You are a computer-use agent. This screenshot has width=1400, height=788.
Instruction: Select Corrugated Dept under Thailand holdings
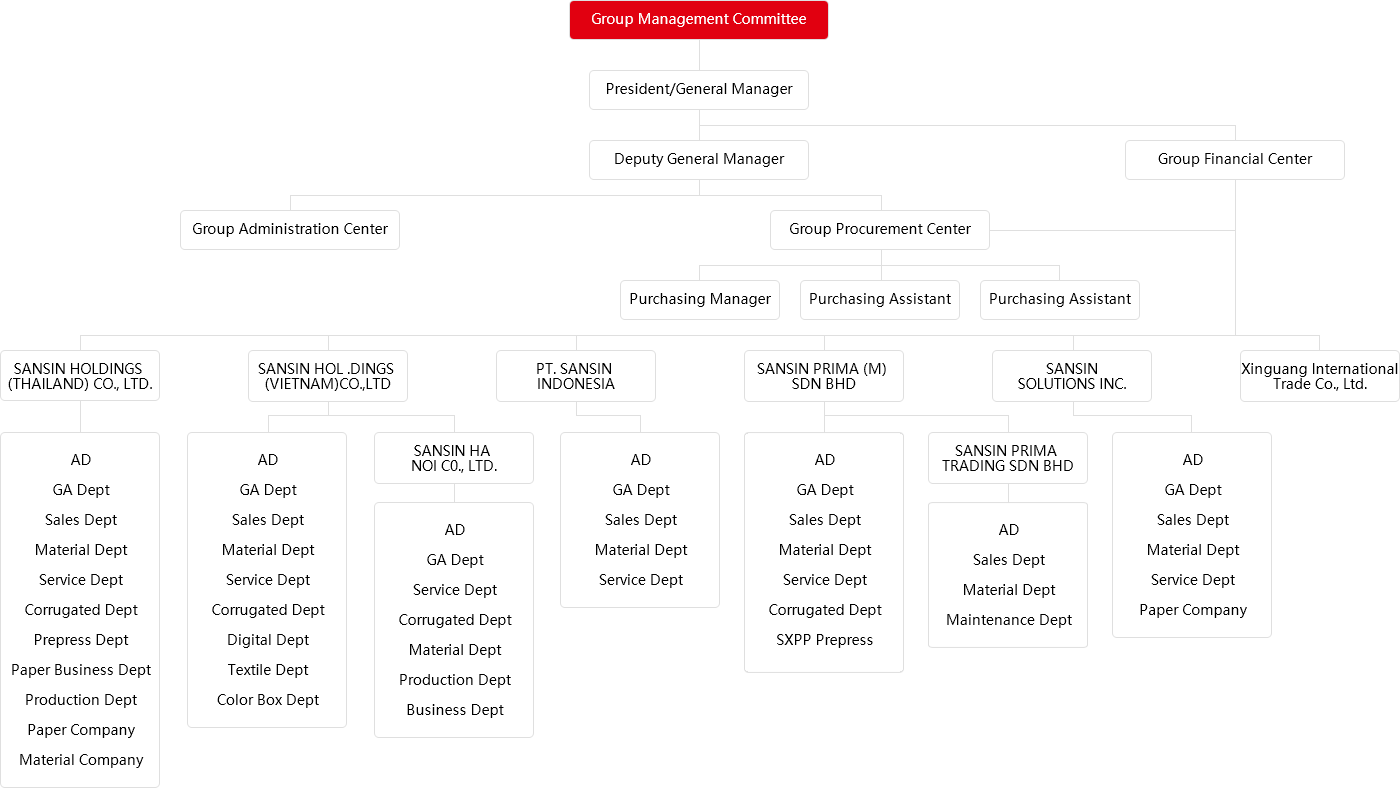coord(81,610)
